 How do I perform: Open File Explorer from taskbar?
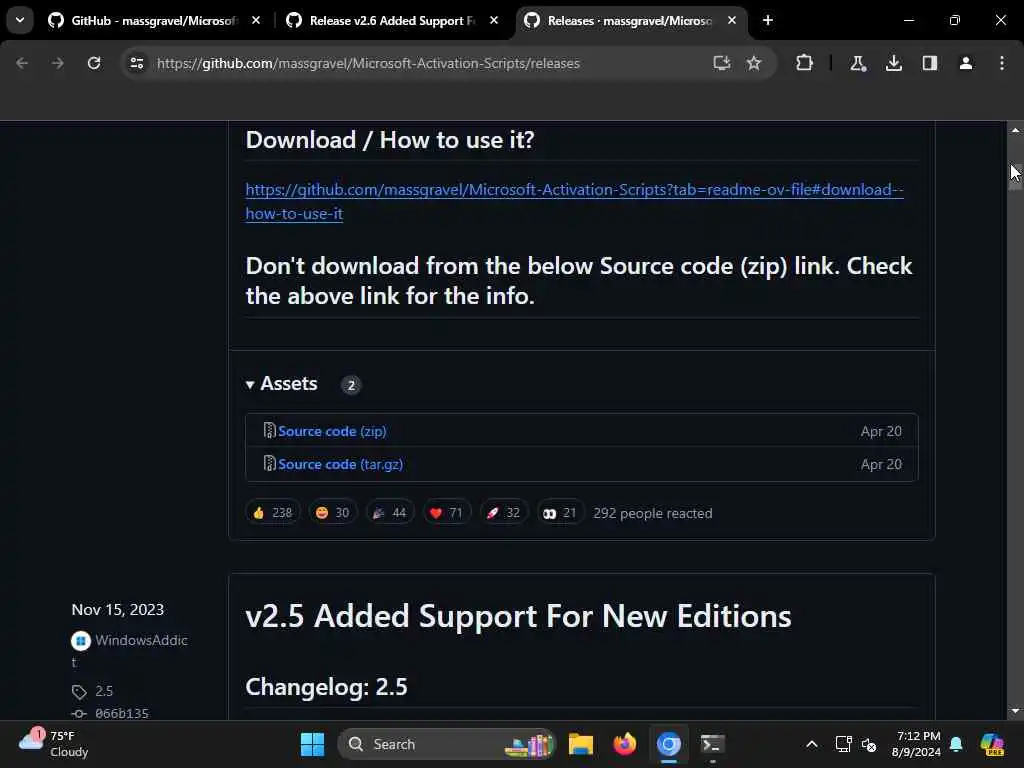[x=581, y=744]
